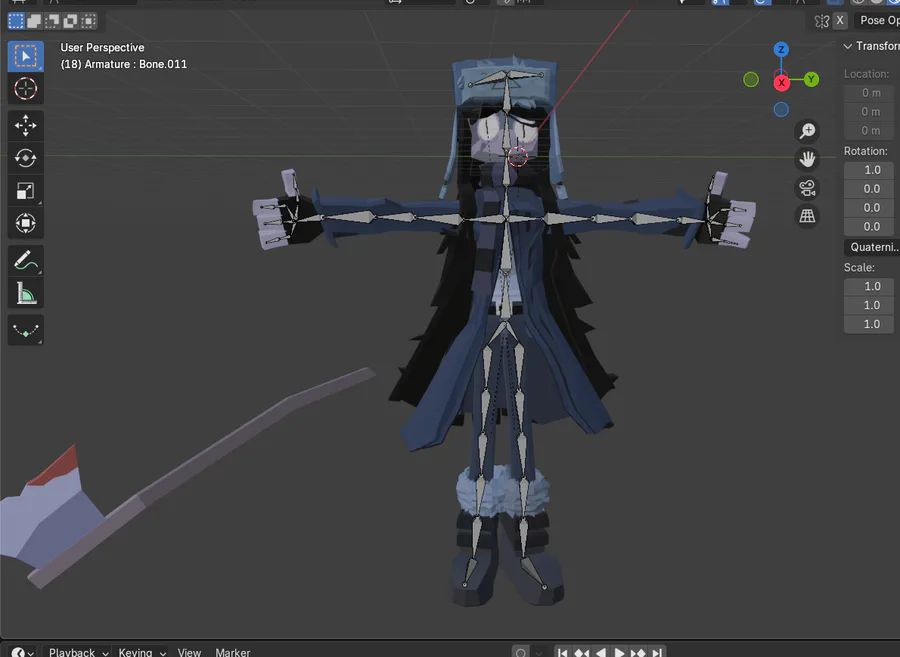
Task: Switch perspective/orthographic with grid icon
Action: pyautogui.click(x=808, y=216)
